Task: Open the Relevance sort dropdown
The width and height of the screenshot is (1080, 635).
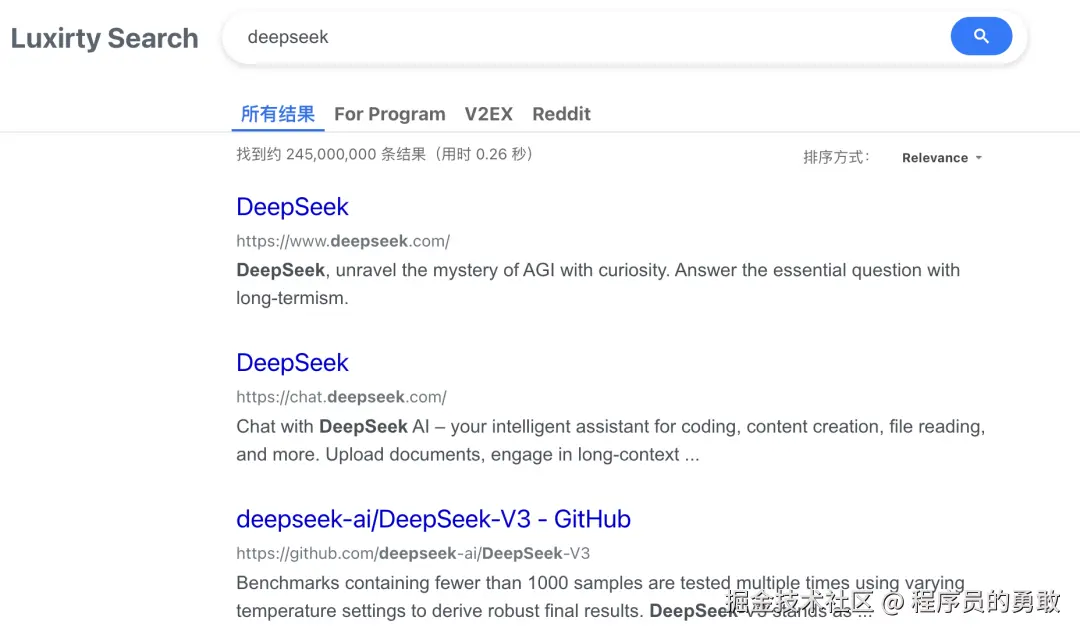Action: [934, 158]
